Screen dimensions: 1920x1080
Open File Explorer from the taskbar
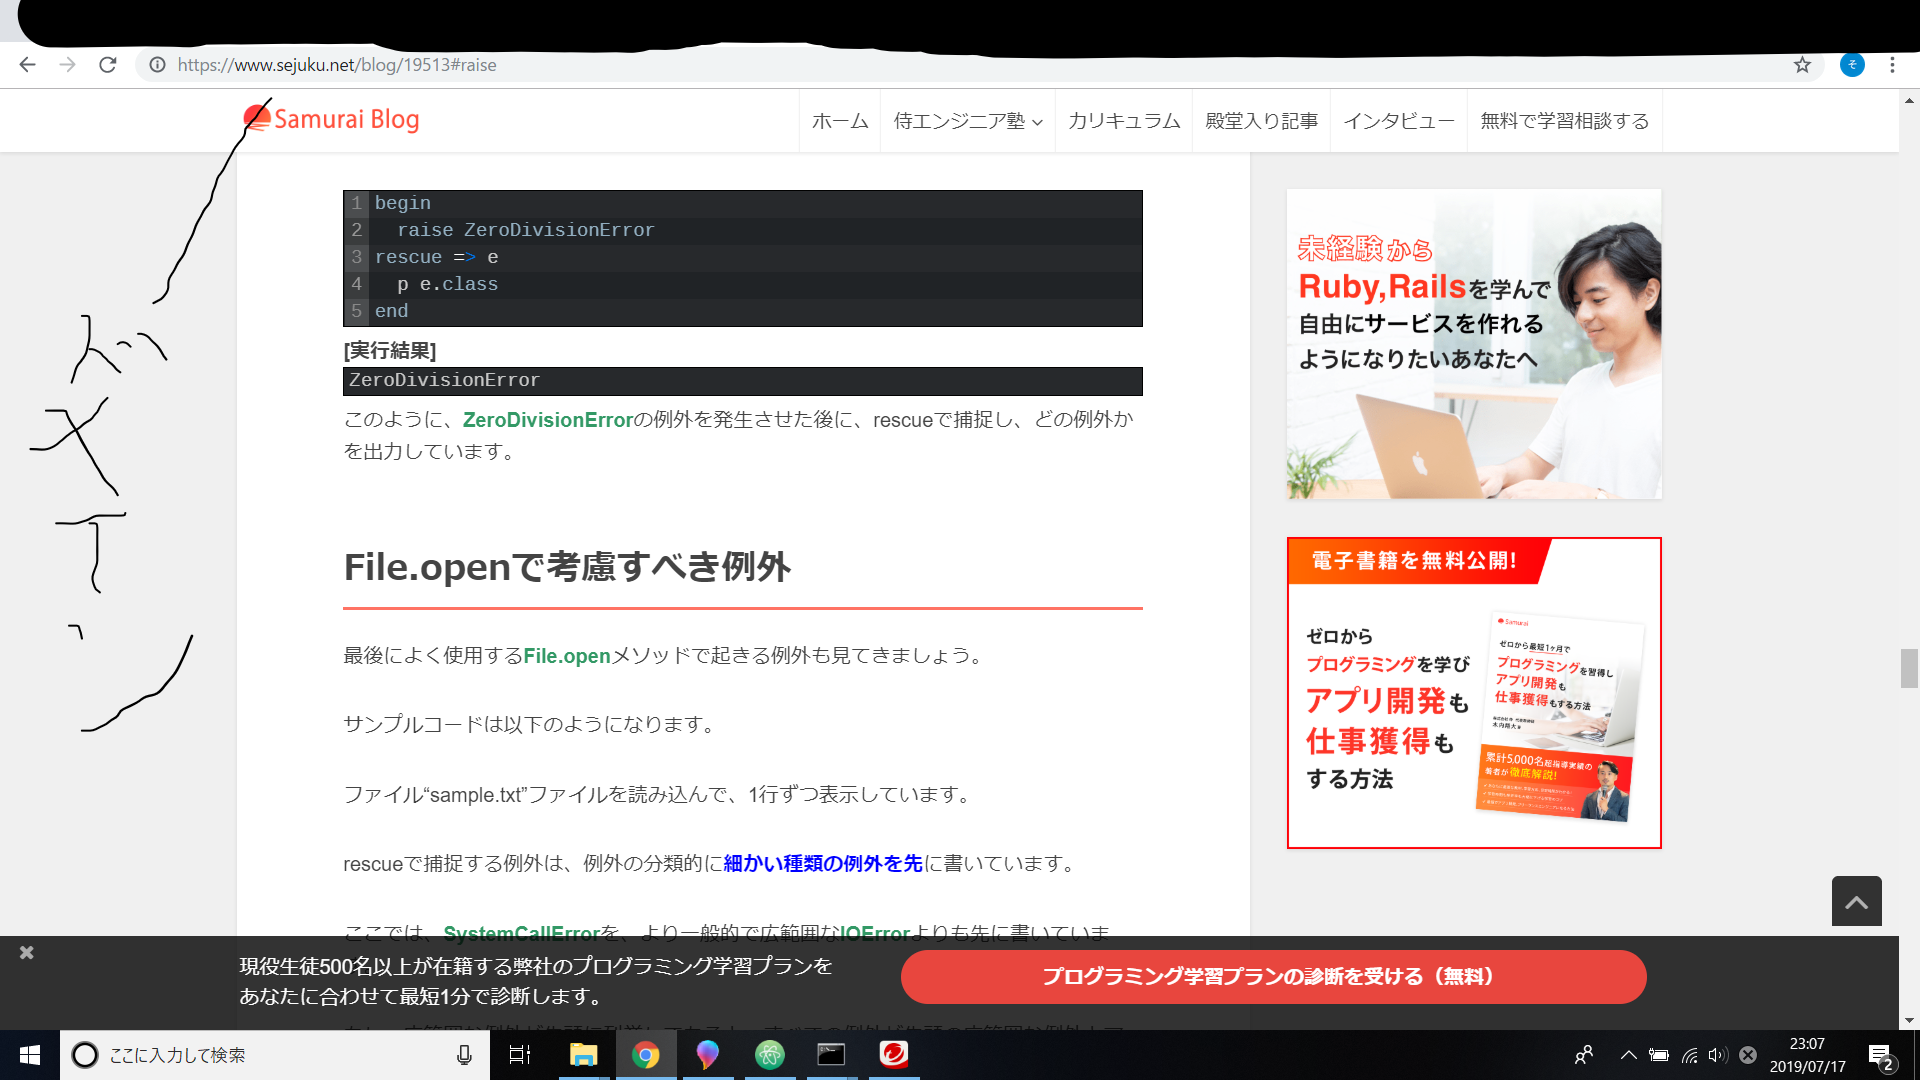[583, 1055]
